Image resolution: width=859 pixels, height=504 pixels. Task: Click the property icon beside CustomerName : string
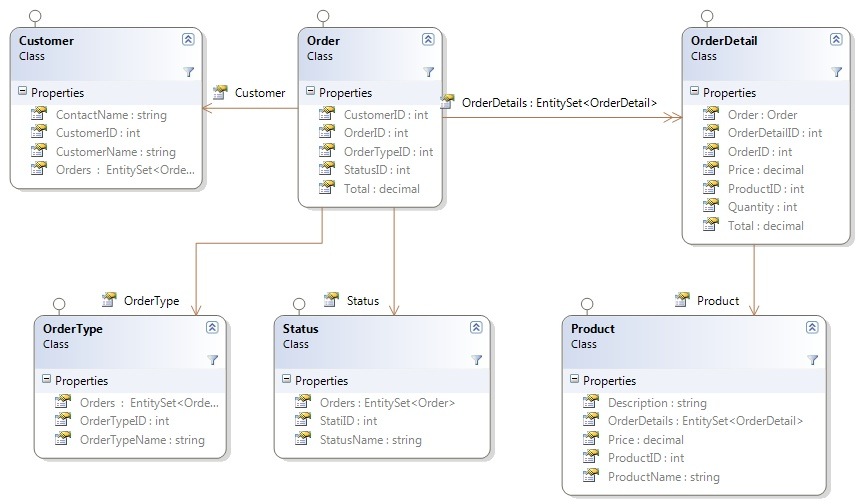pyautogui.click(x=39, y=150)
